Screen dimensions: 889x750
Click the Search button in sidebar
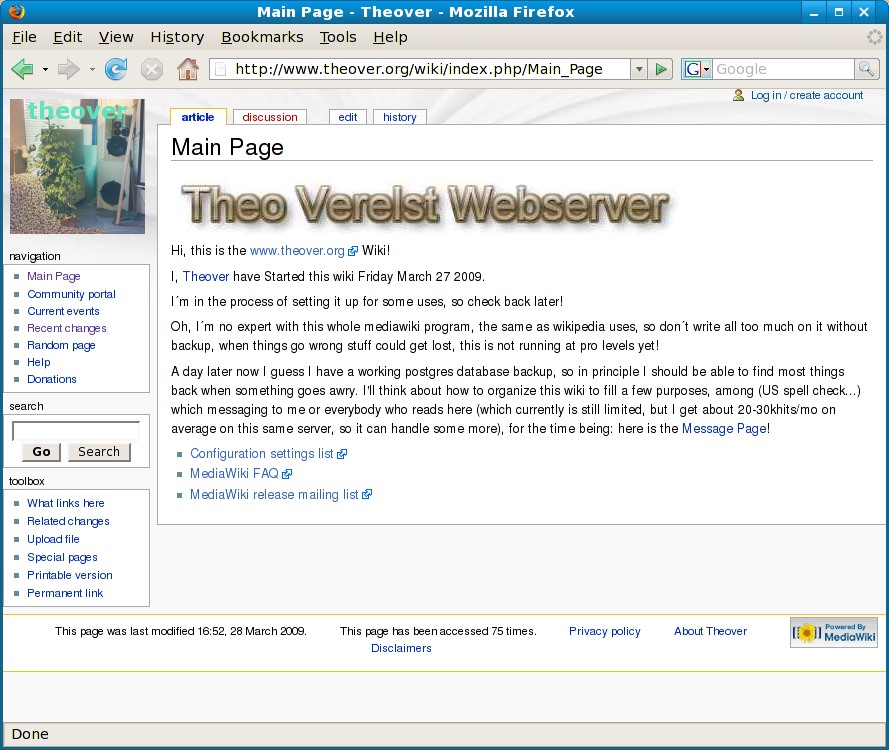[x=99, y=452]
